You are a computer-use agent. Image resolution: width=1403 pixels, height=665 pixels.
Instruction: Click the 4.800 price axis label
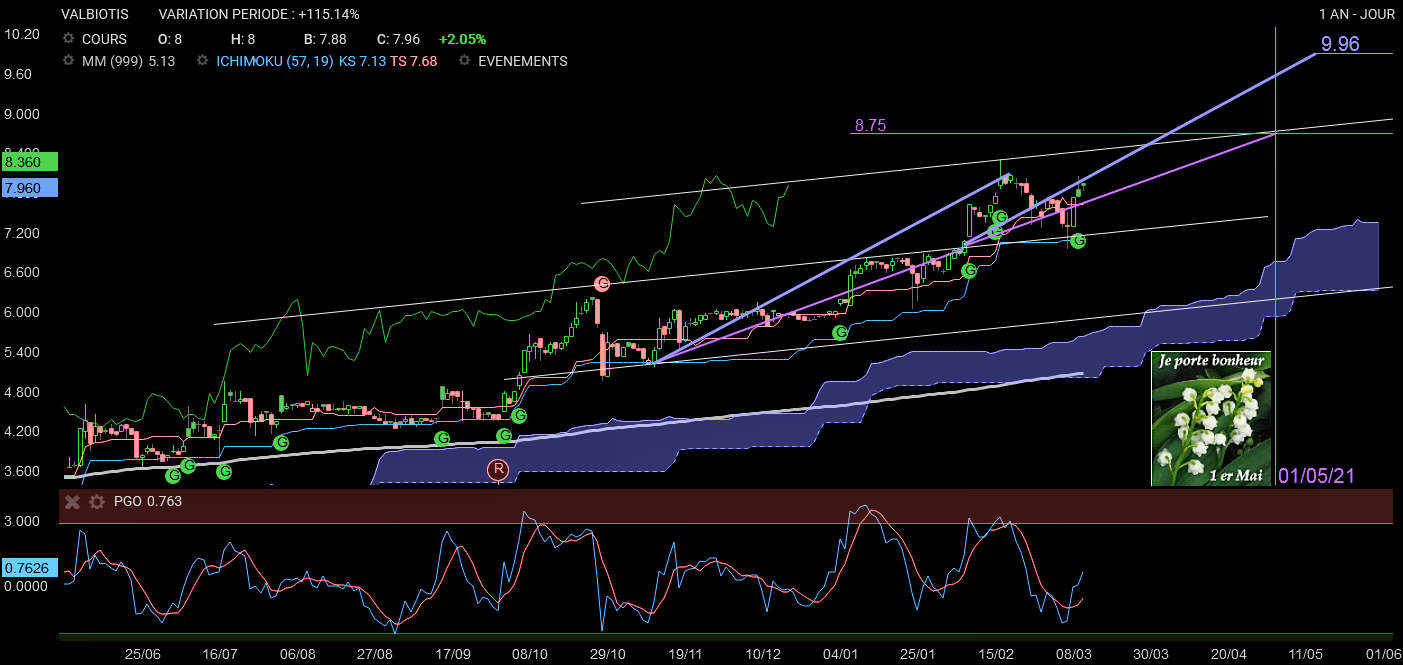[22, 392]
